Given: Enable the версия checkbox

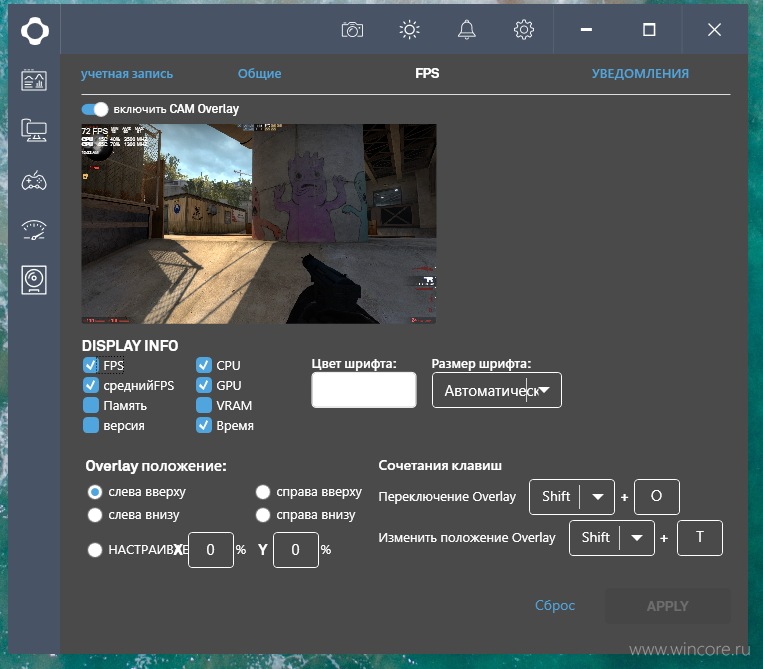Looking at the screenshot, I should tap(91, 425).
